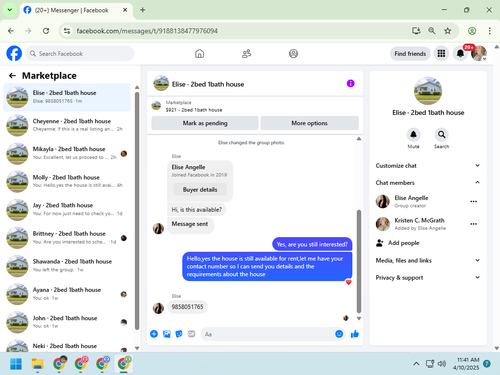Open the emoji picker in message box
The width and height of the screenshot is (500, 375).
339,334
